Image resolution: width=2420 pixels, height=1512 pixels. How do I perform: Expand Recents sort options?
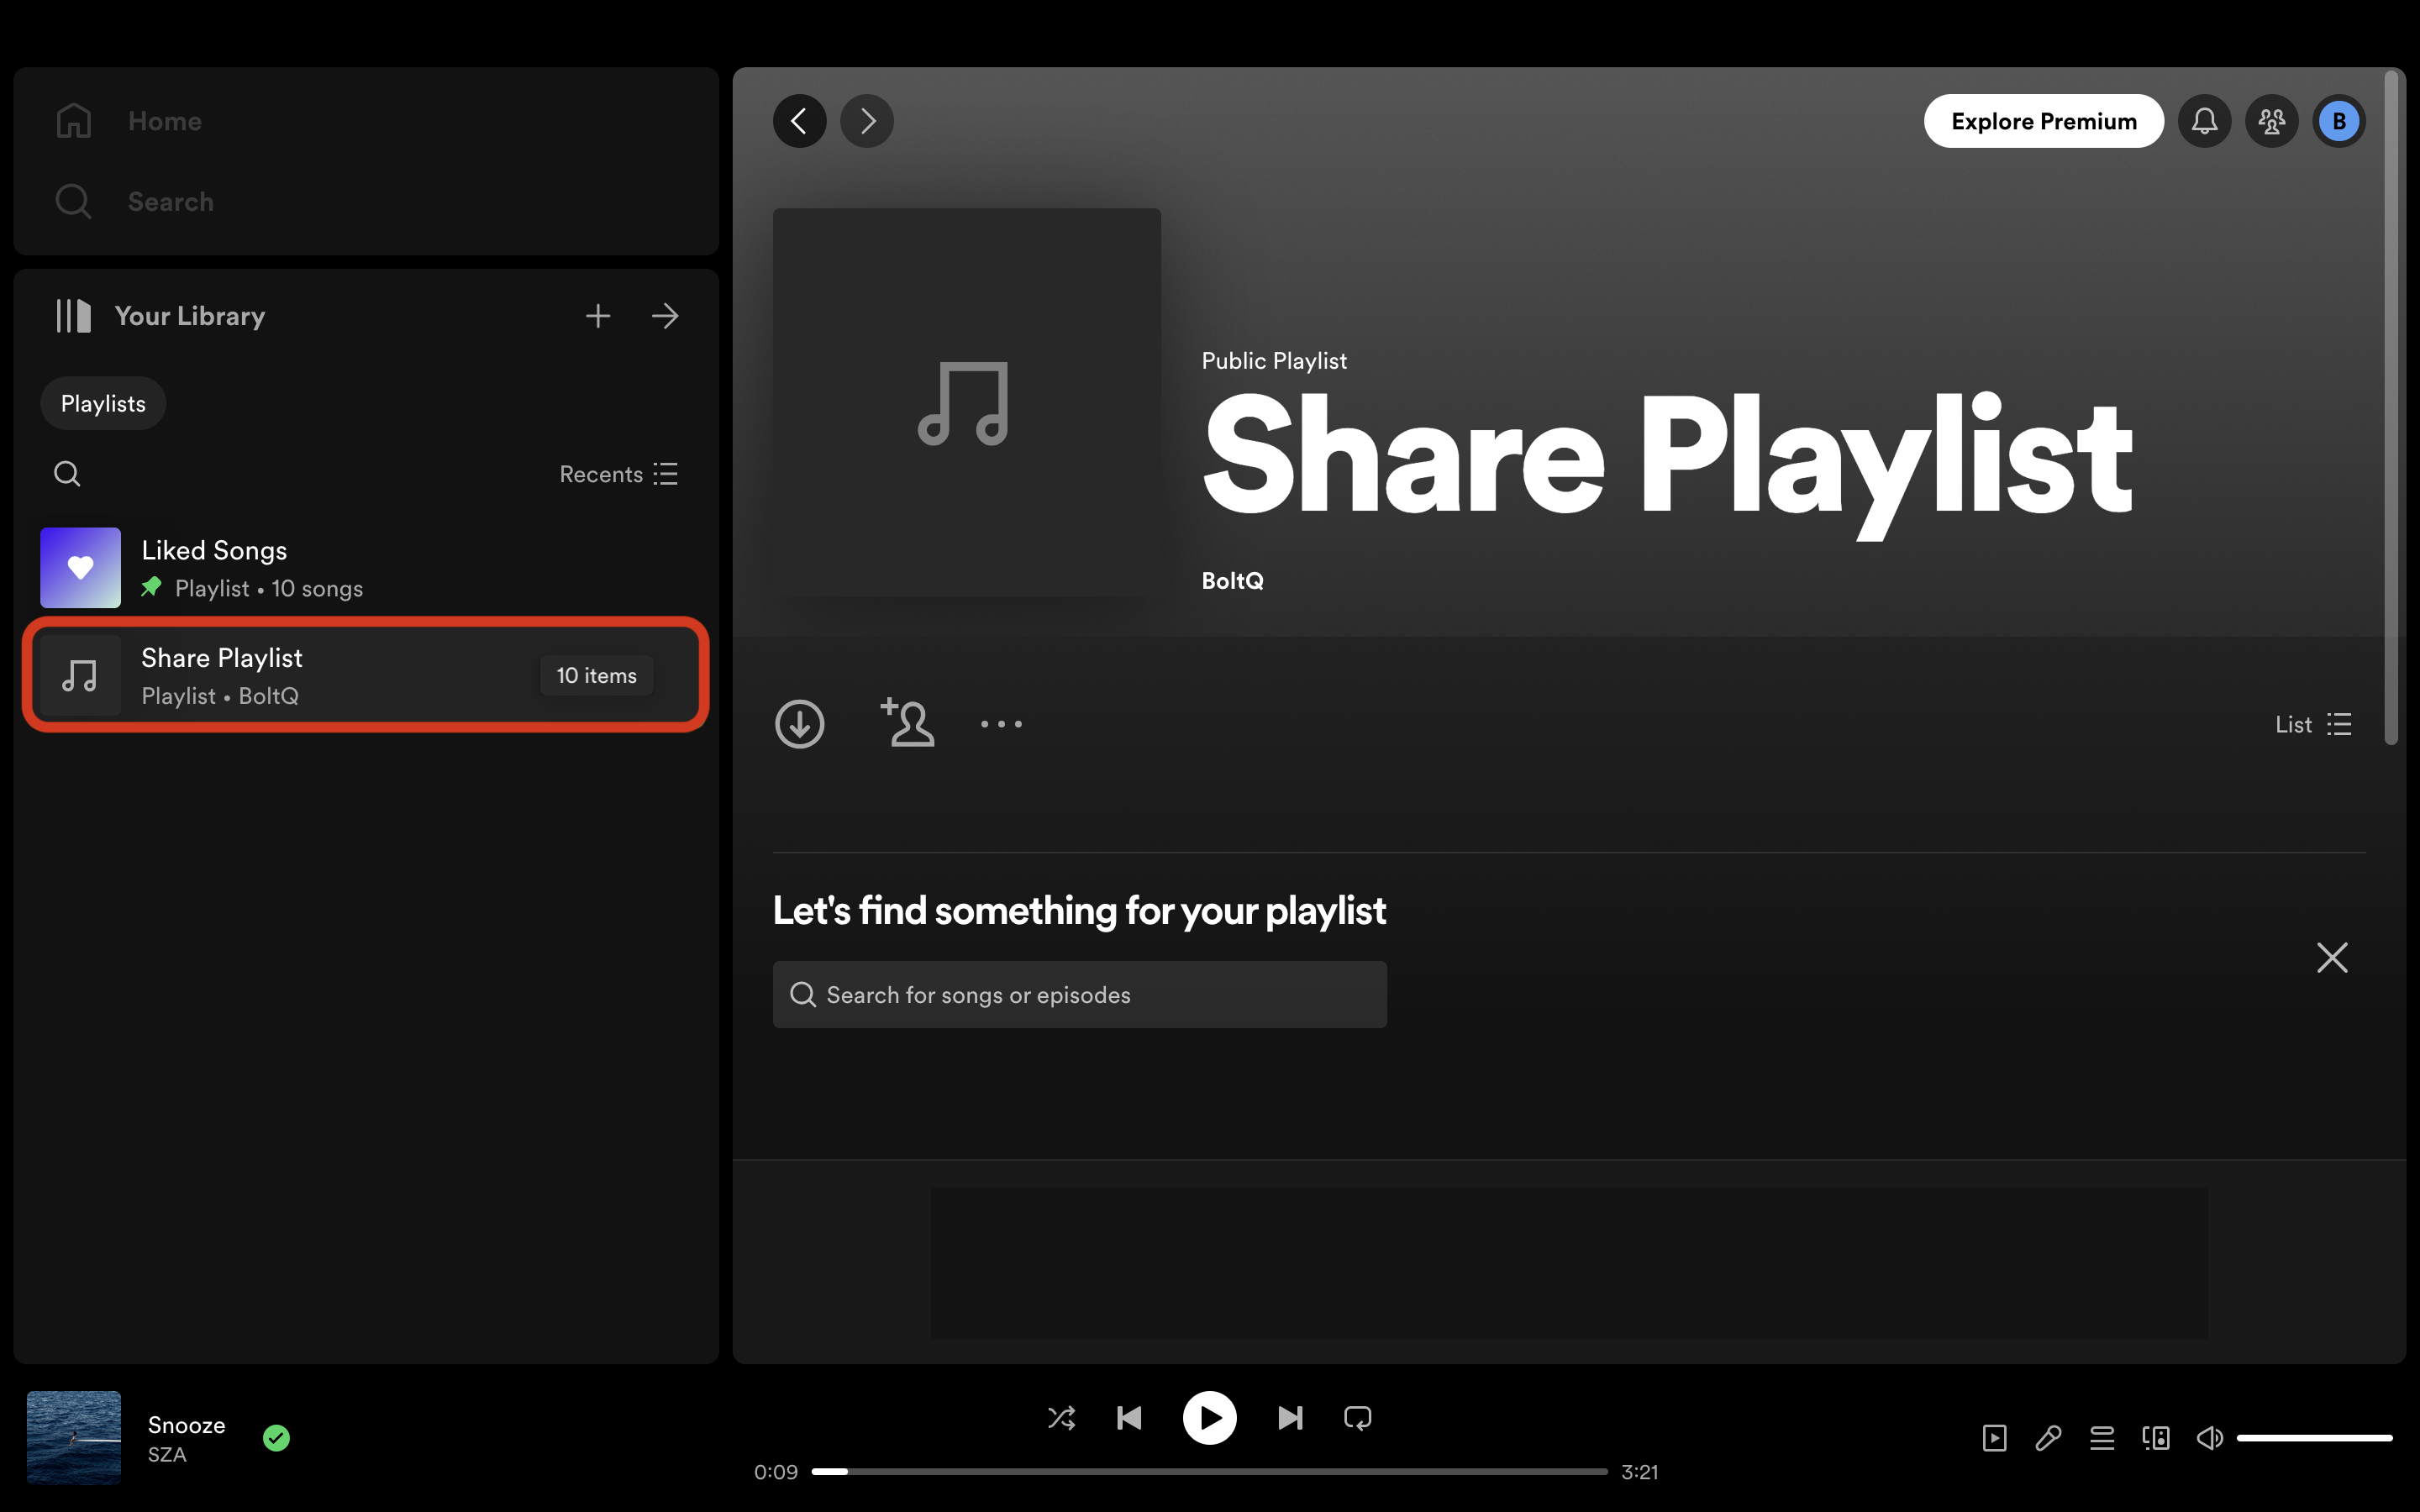[x=617, y=474]
